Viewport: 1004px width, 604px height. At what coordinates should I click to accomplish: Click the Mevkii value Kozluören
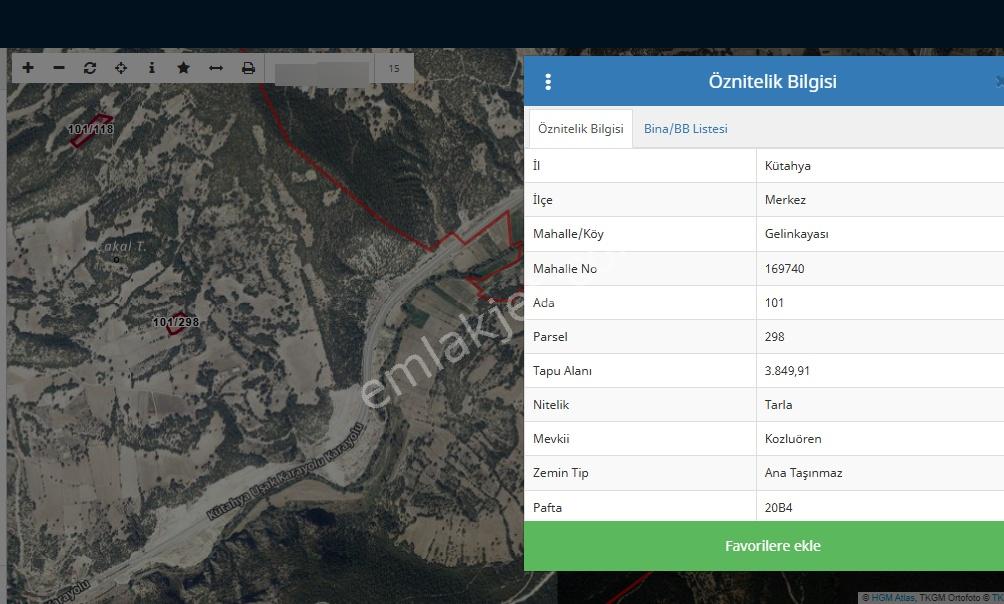pyautogui.click(x=793, y=439)
